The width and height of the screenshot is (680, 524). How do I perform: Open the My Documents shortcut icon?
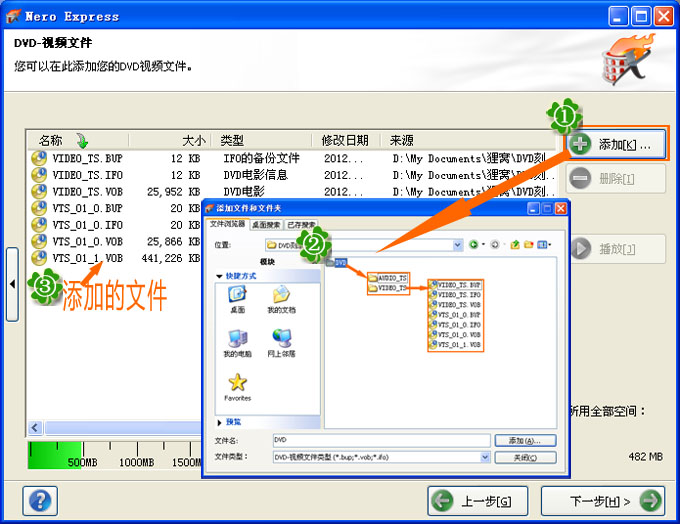[x=281, y=300]
